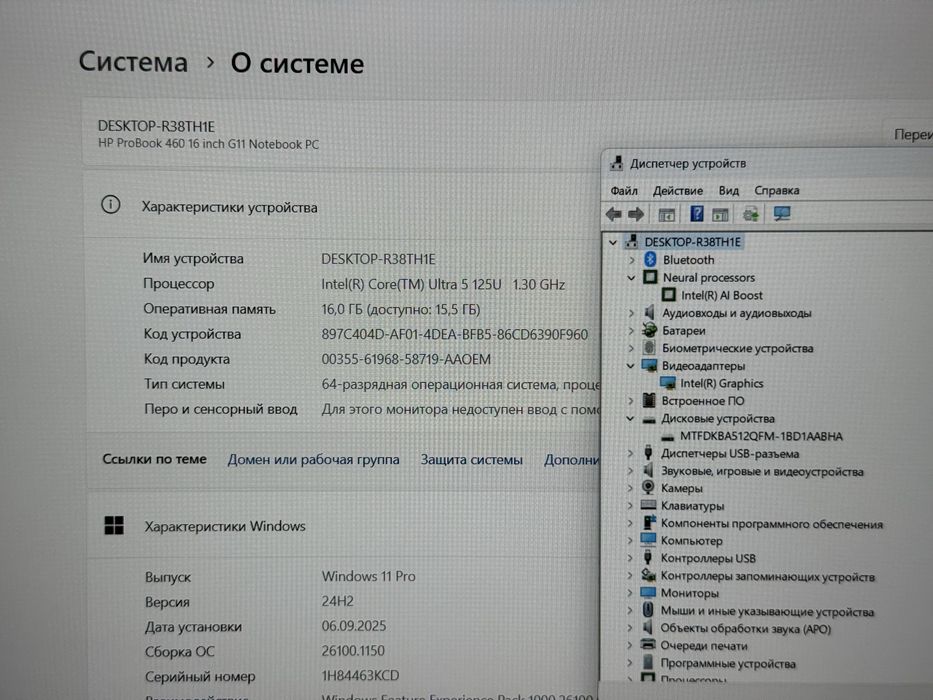Click the Forward arrow in Device Manager toolbar
Viewport: 933px width, 700px height.
636,214
